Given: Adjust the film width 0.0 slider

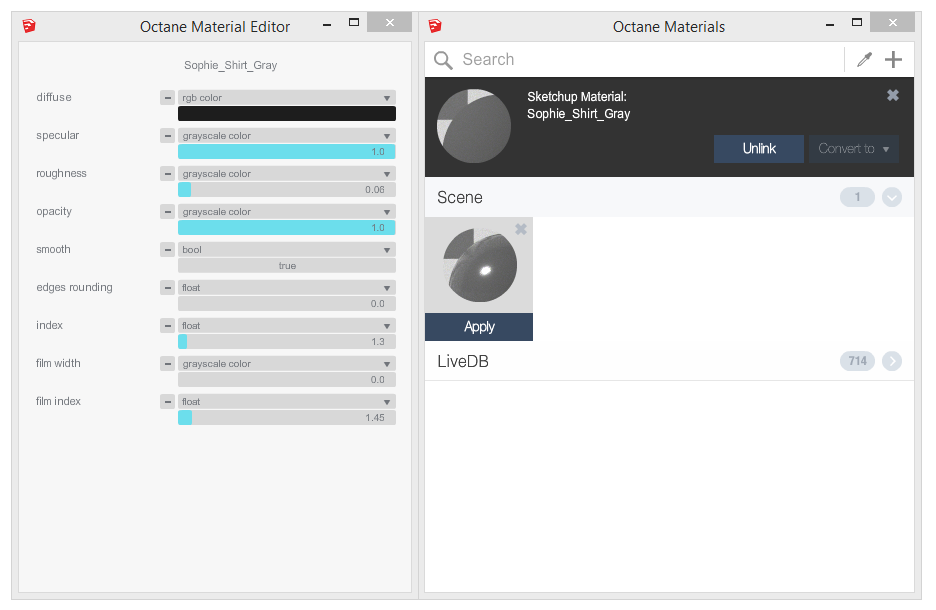Looking at the screenshot, I should click(x=287, y=380).
